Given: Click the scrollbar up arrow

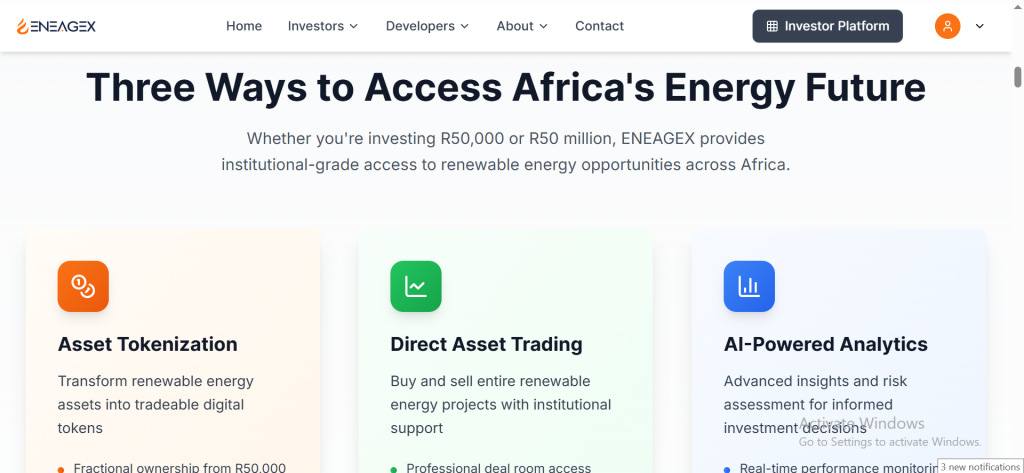Looking at the screenshot, I should click(1017, 58).
